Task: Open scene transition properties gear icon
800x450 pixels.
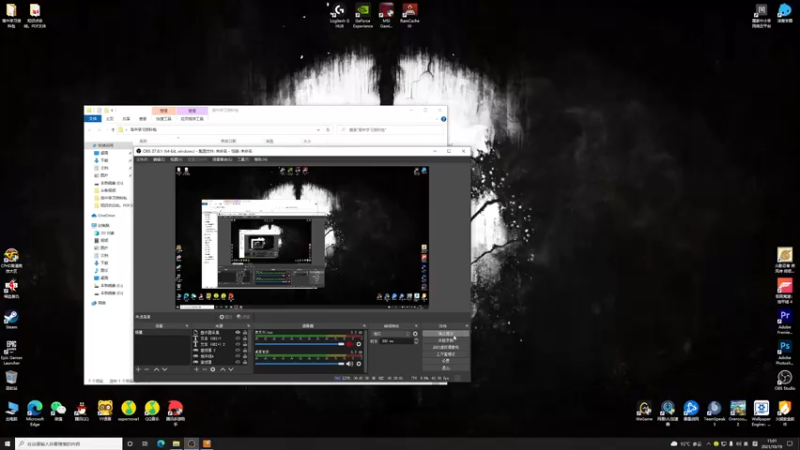Action: click(x=415, y=334)
